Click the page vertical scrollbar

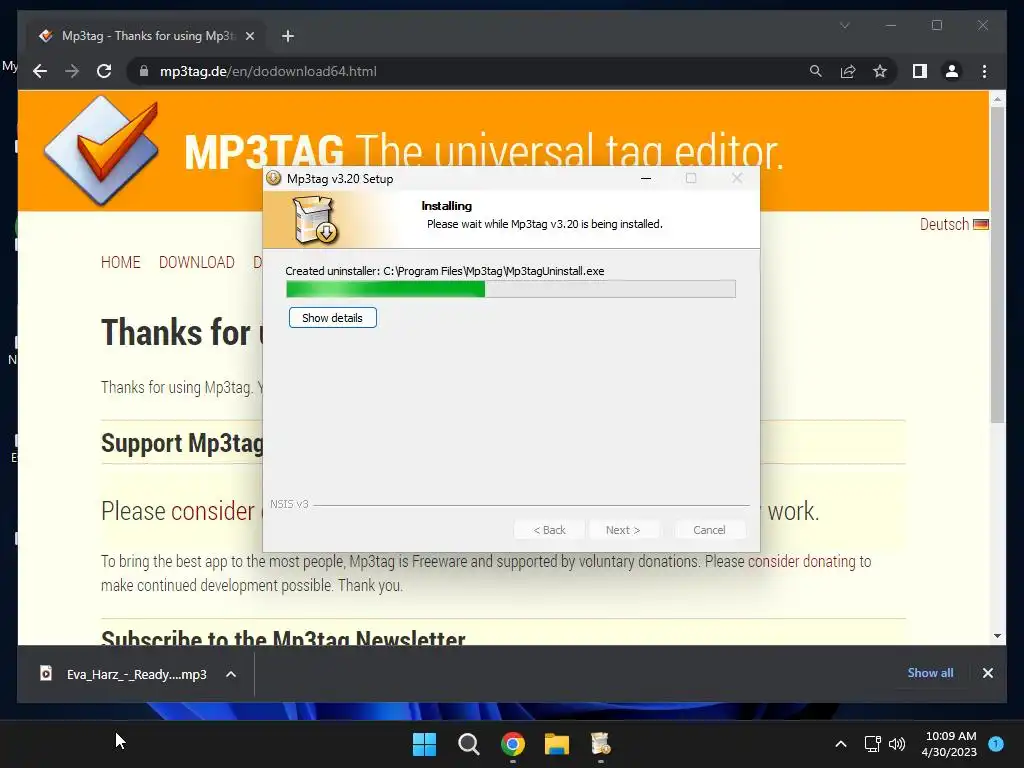coord(997,264)
